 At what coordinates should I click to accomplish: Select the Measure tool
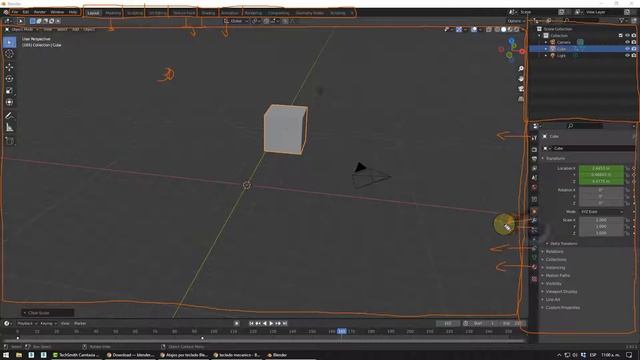pos(9,128)
